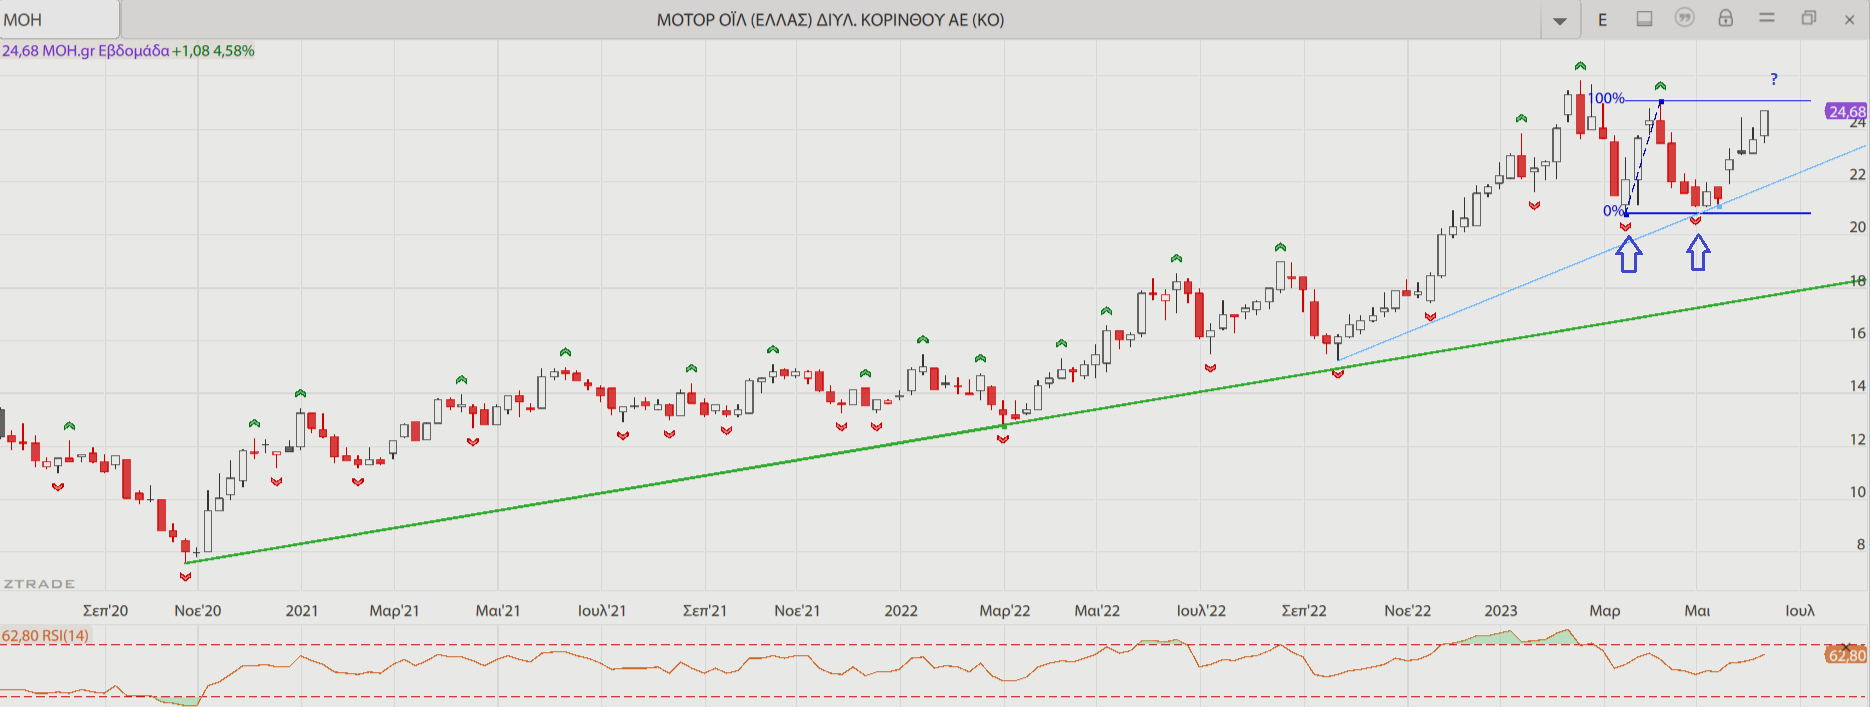Viewport: 1870px width, 707px height.
Task: Click the Σεπ'21 date label
Action: (705, 610)
